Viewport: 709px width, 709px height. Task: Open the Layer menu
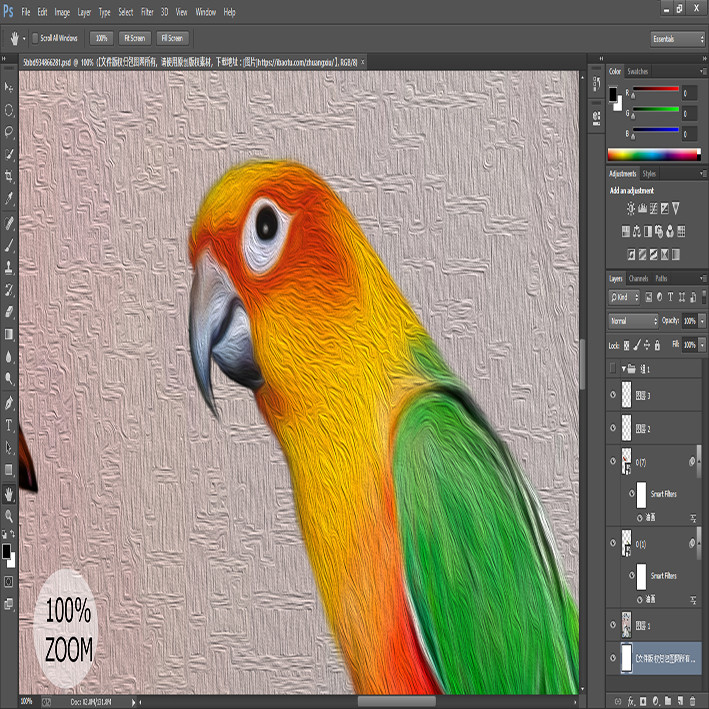[x=84, y=12]
